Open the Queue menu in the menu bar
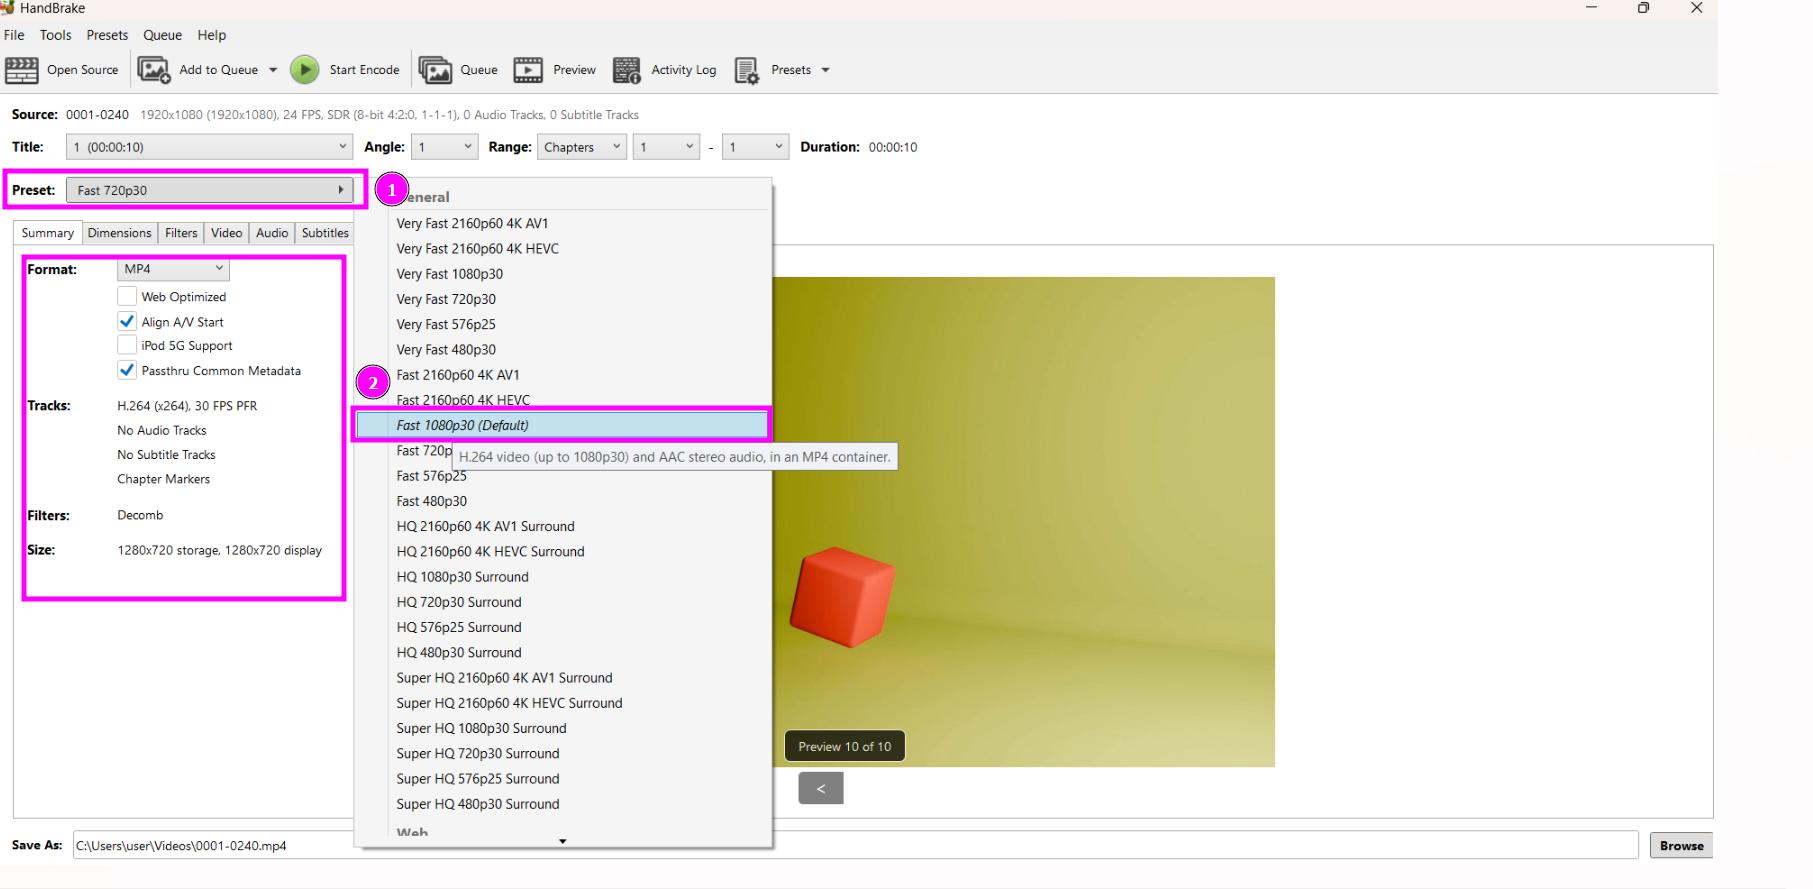 [162, 35]
